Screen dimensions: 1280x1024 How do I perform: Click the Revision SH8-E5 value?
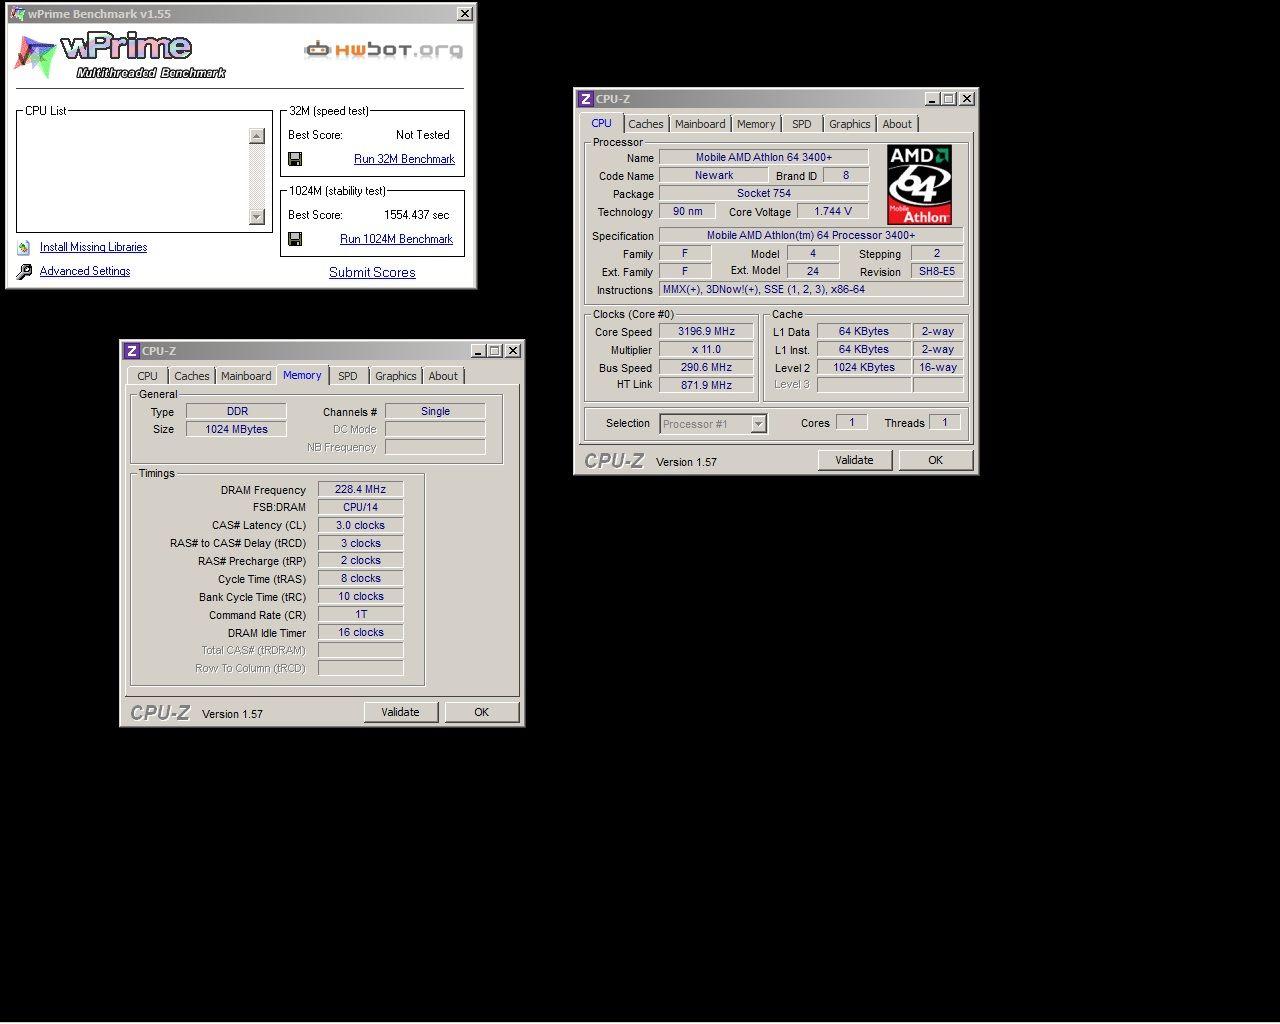tap(937, 271)
